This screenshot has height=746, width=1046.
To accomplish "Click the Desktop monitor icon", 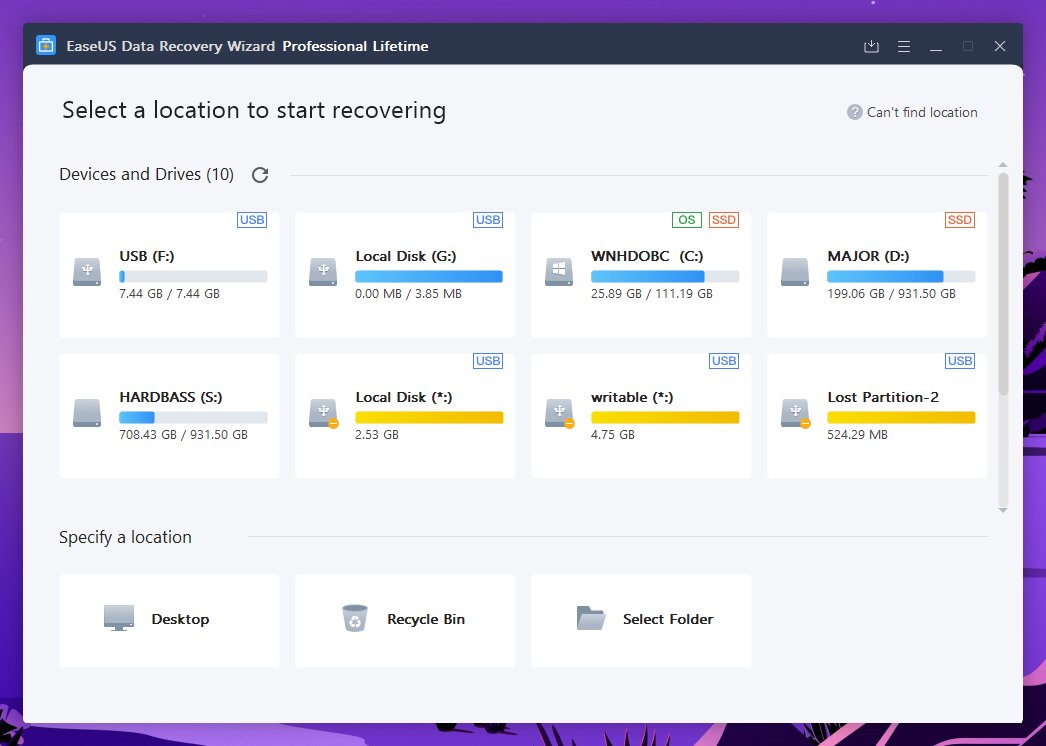I will 119,619.
